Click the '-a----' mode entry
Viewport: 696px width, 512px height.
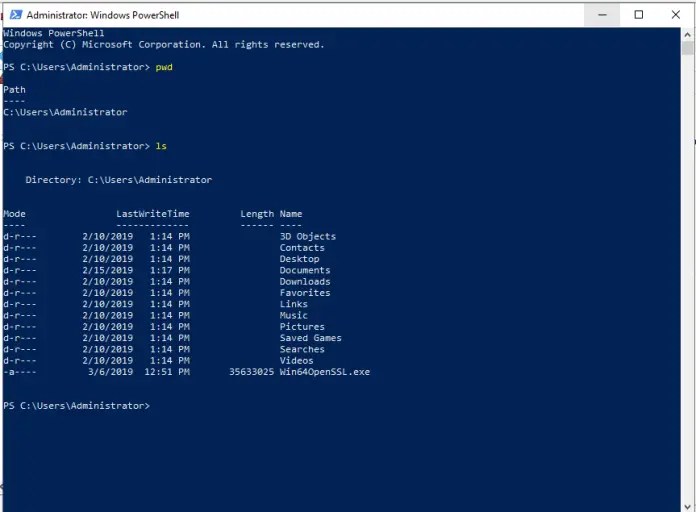coord(20,372)
